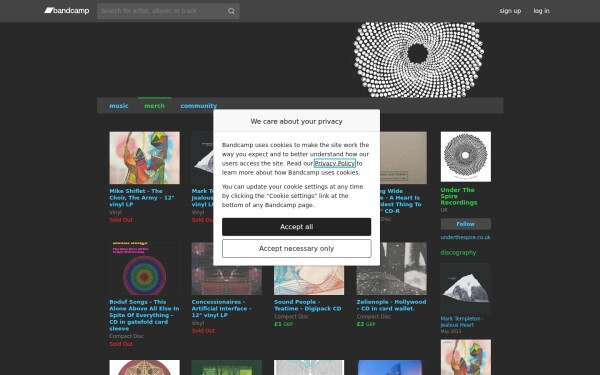Image resolution: width=600 pixels, height=375 pixels.
Task: Open the Privacy Policy link
Action: pyautogui.click(x=335, y=163)
